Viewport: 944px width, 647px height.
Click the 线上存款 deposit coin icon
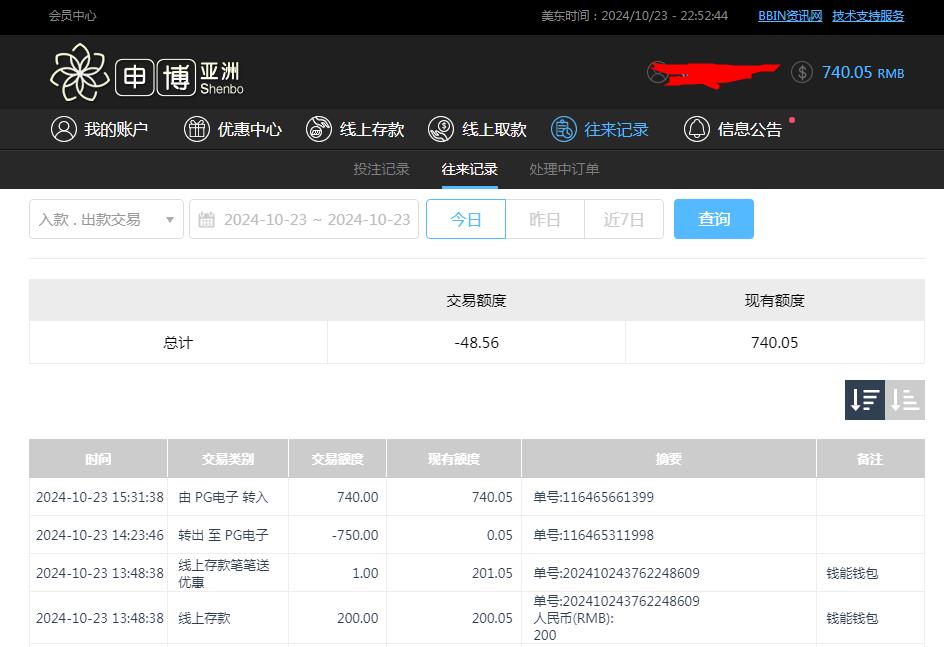[x=318, y=128]
